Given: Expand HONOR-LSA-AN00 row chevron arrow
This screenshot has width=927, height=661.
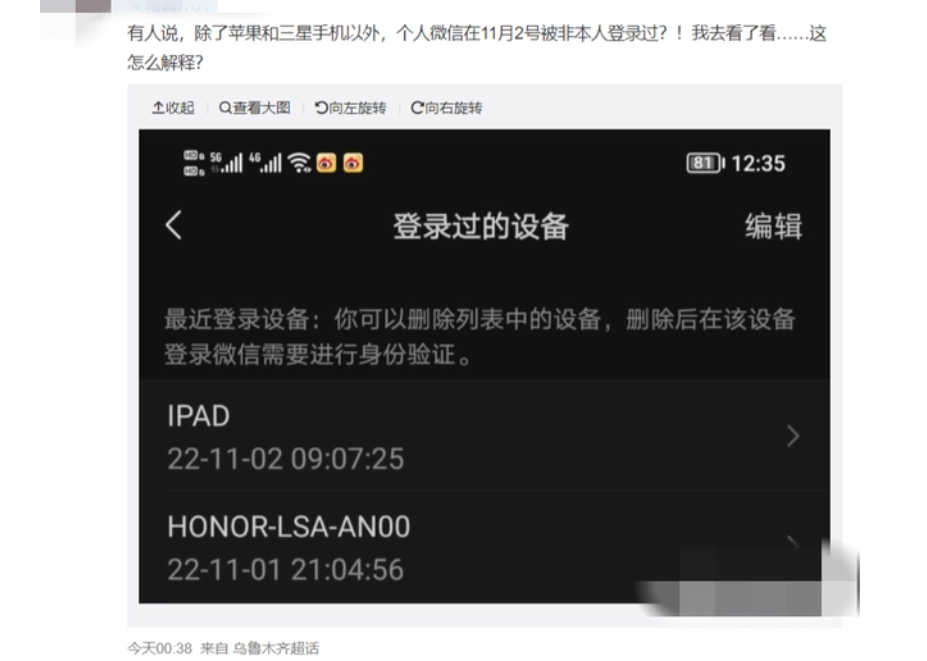Looking at the screenshot, I should point(793,544).
